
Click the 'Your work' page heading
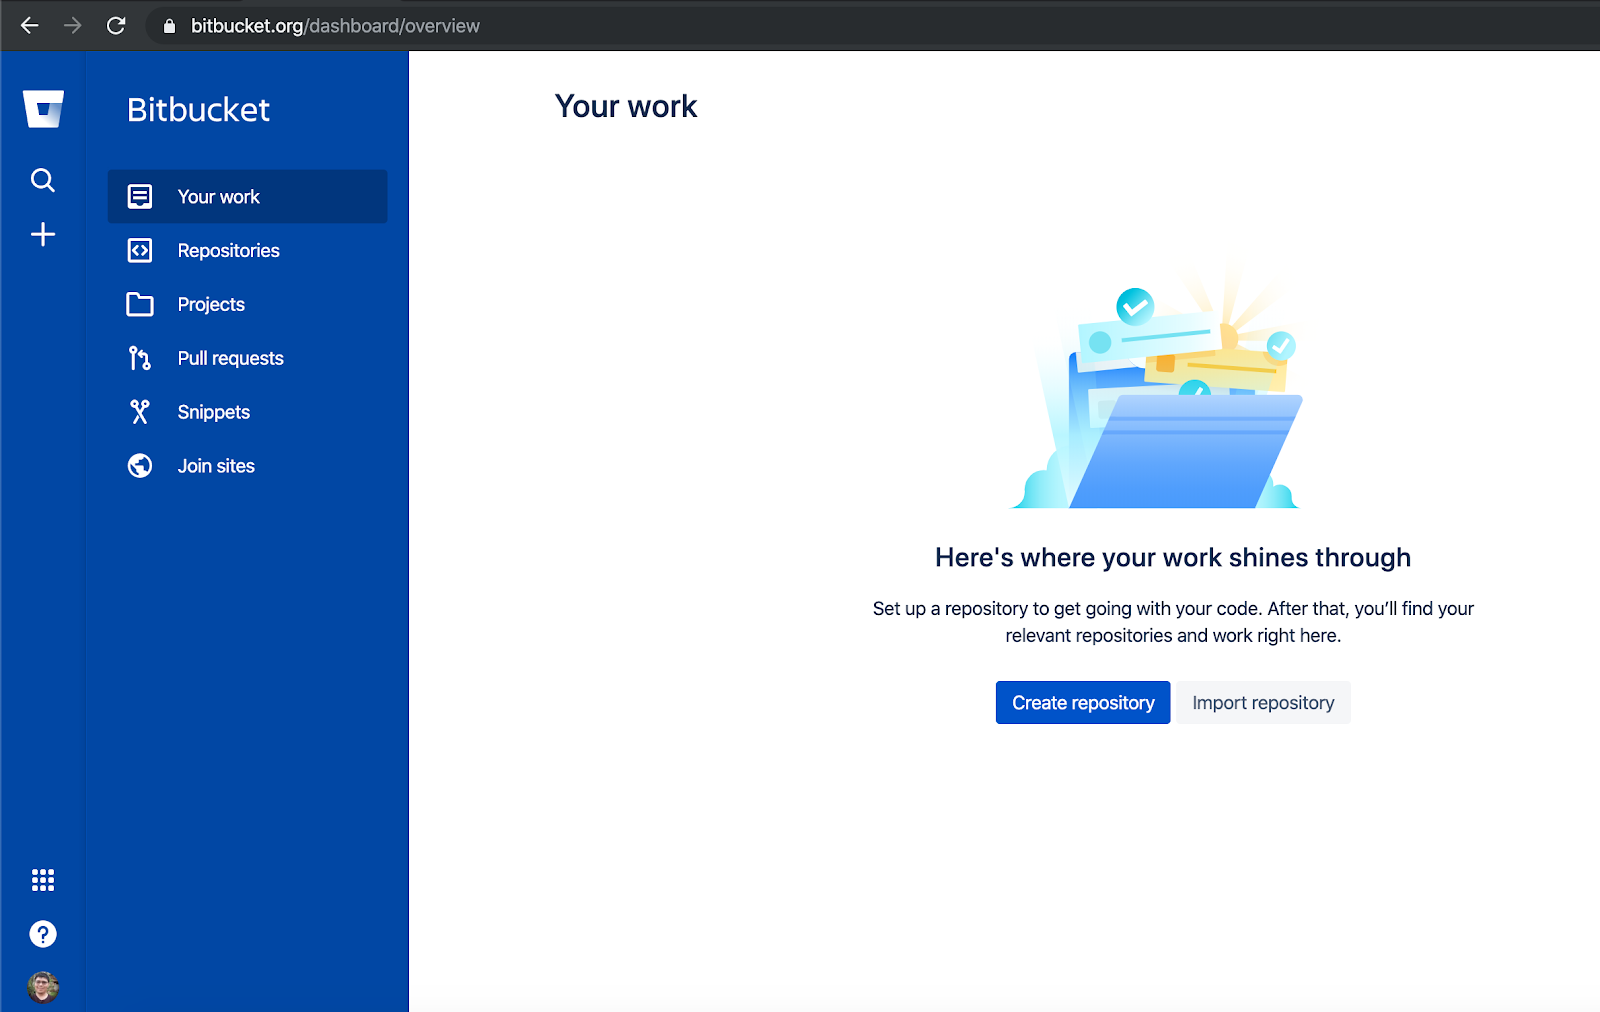pyautogui.click(x=626, y=106)
